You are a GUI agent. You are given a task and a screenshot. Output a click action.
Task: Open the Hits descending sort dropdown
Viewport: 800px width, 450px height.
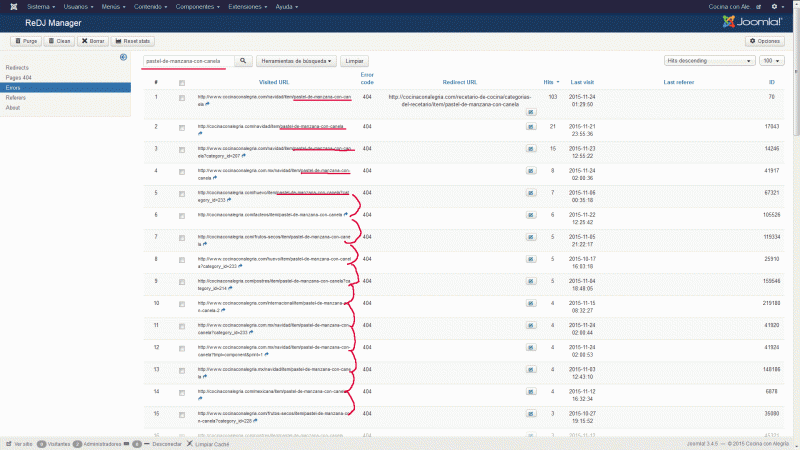click(x=709, y=61)
